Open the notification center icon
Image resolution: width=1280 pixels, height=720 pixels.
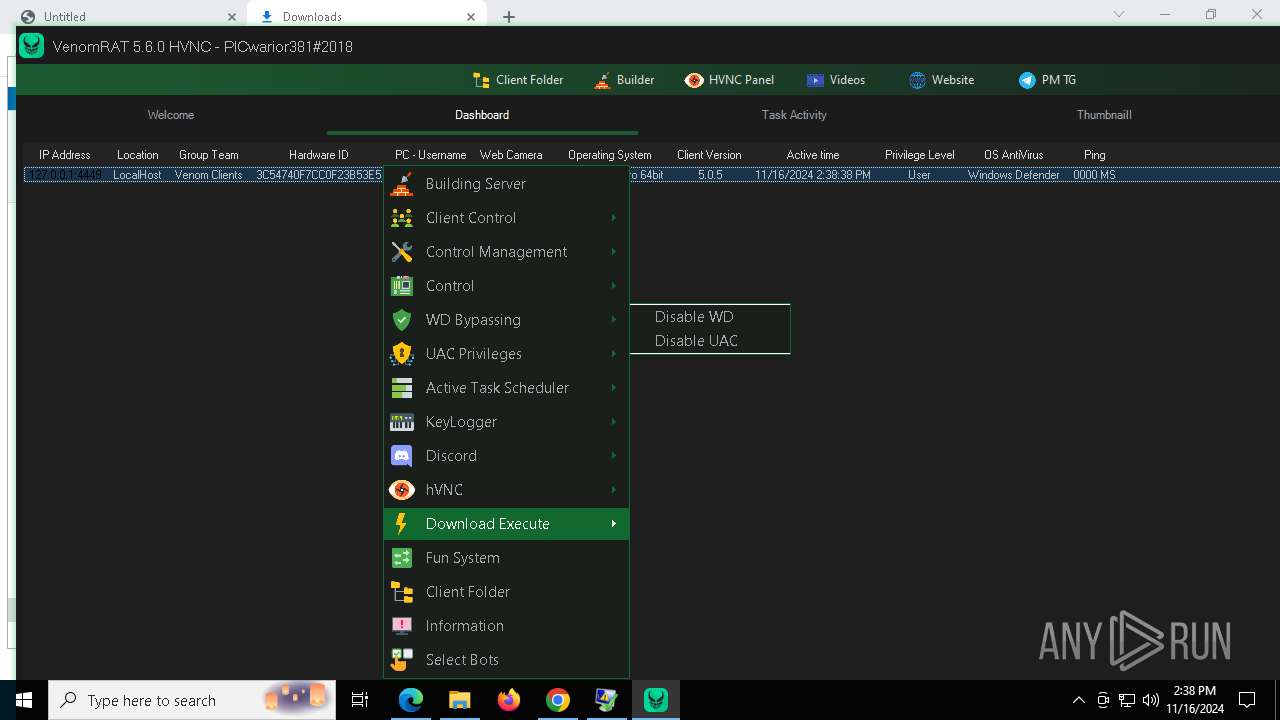point(1247,700)
